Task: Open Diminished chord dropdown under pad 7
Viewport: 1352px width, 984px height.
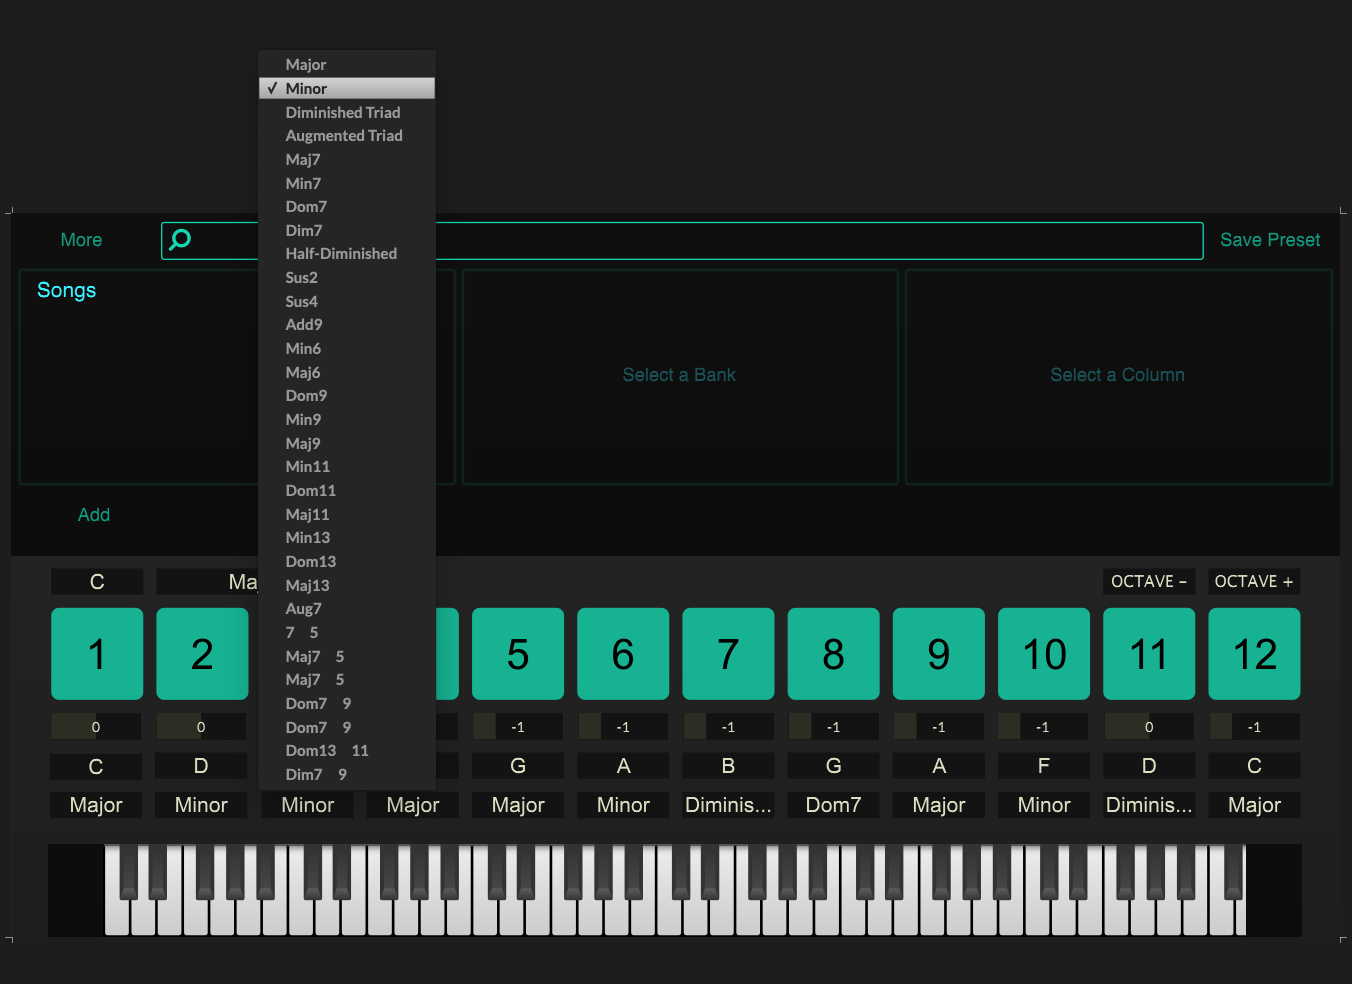Action: click(x=728, y=805)
